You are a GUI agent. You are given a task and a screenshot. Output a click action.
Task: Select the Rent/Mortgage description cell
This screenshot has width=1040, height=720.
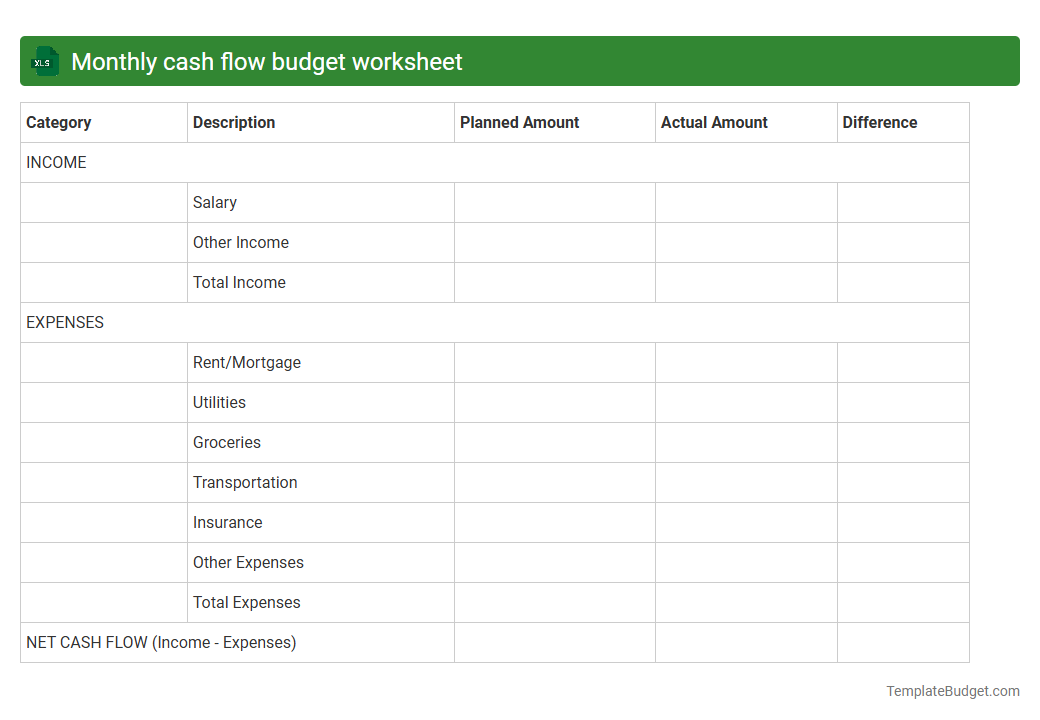tap(247, 362)
